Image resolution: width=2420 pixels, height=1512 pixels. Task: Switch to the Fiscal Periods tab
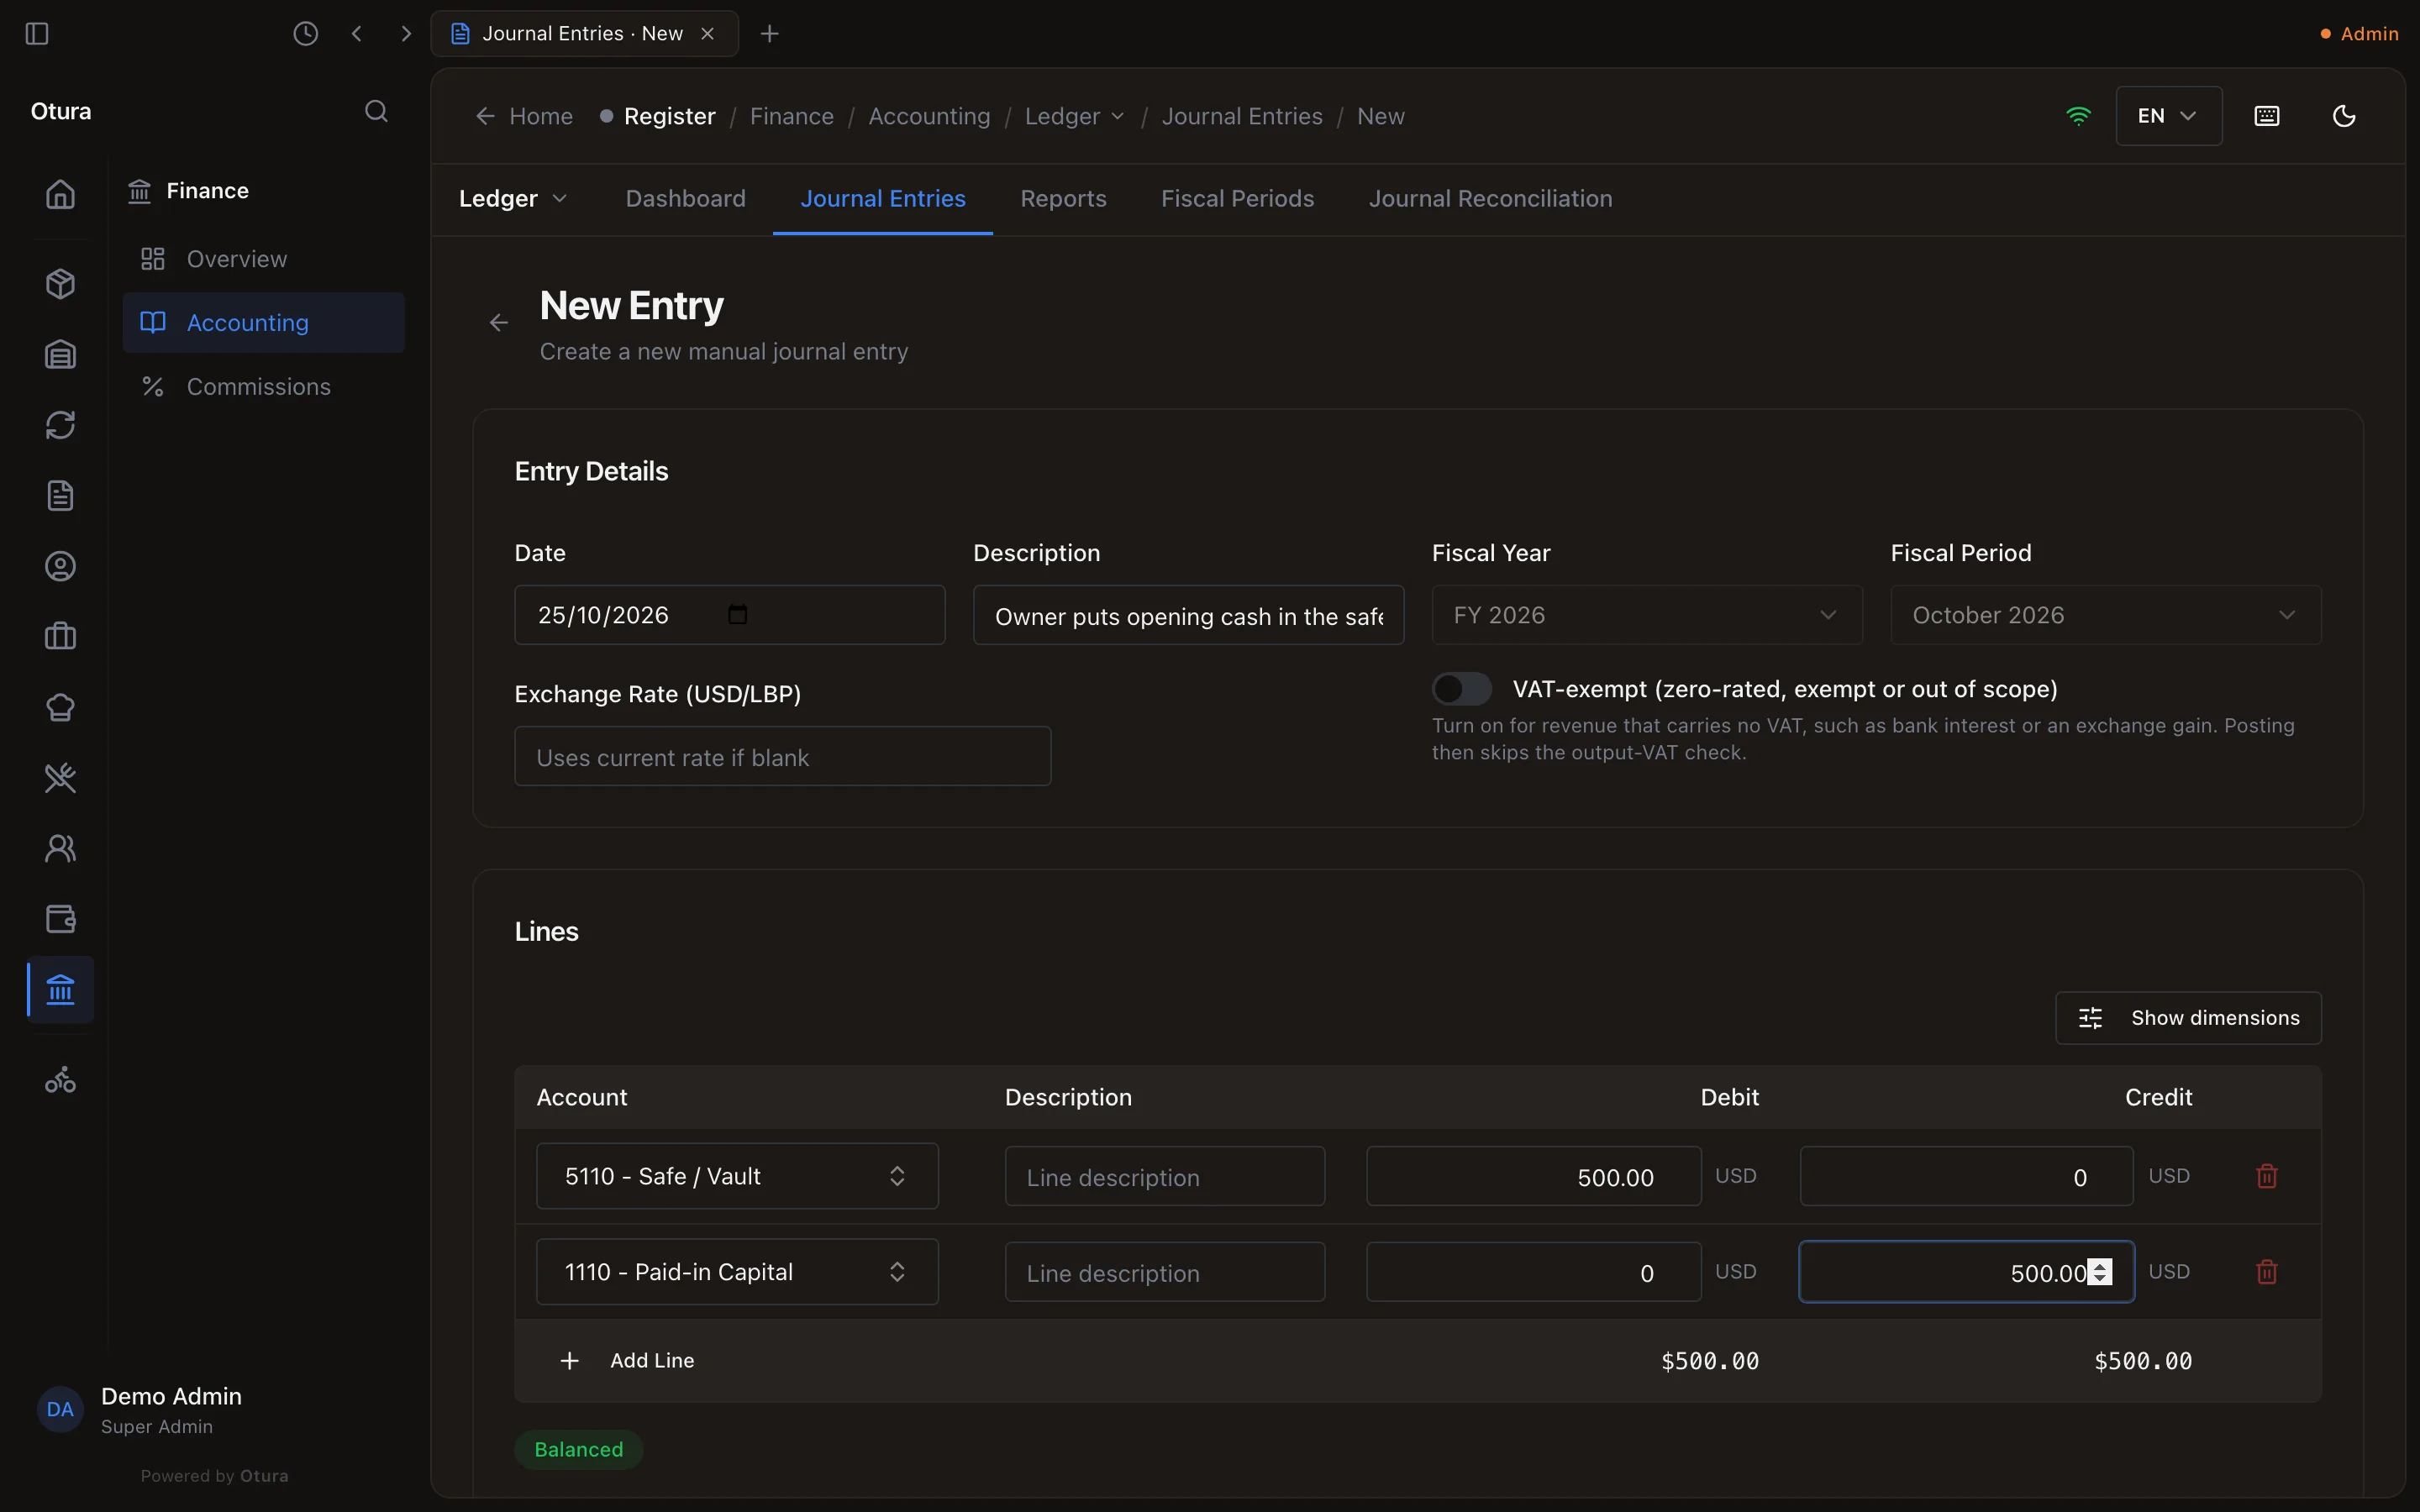(1237, 199)
